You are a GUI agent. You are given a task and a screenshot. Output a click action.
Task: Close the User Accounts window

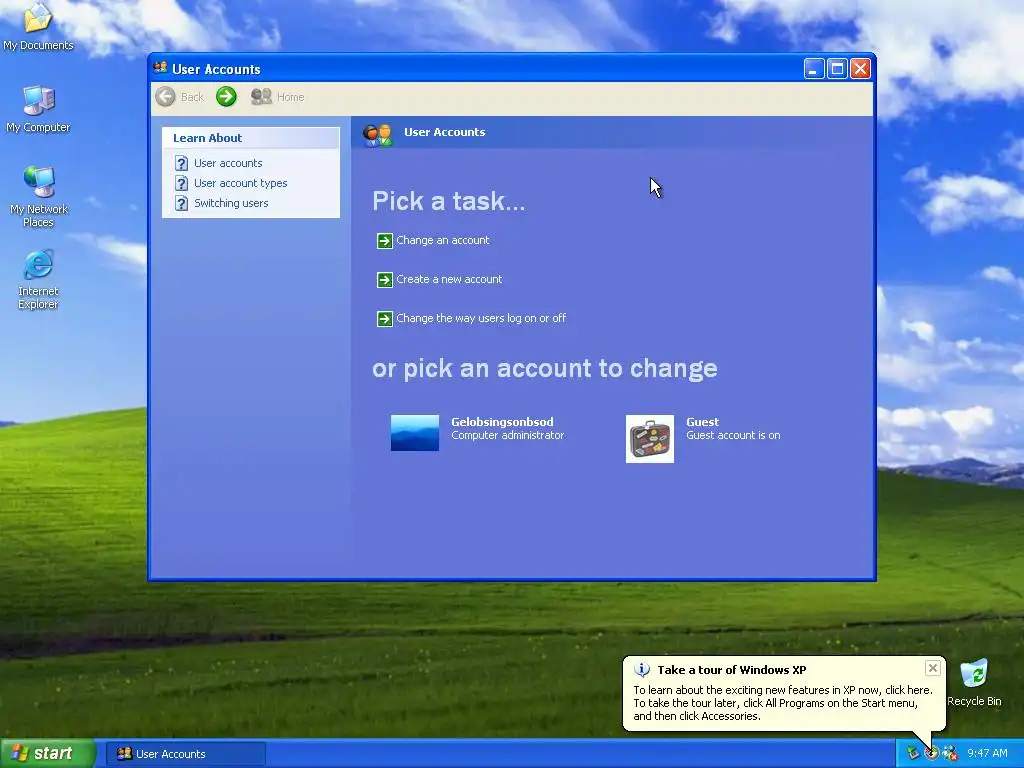(861, 69)
